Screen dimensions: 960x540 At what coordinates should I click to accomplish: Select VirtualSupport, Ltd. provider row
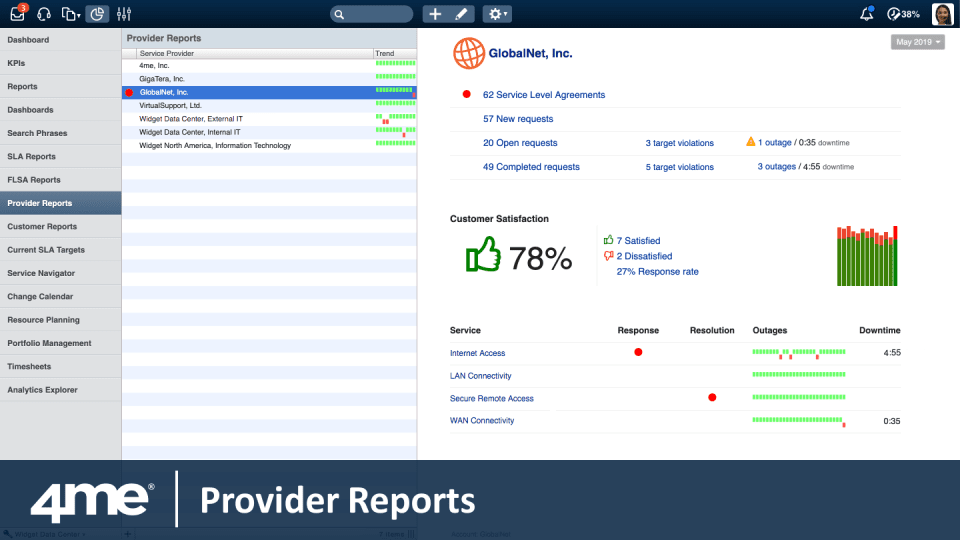tap(171, 105)
